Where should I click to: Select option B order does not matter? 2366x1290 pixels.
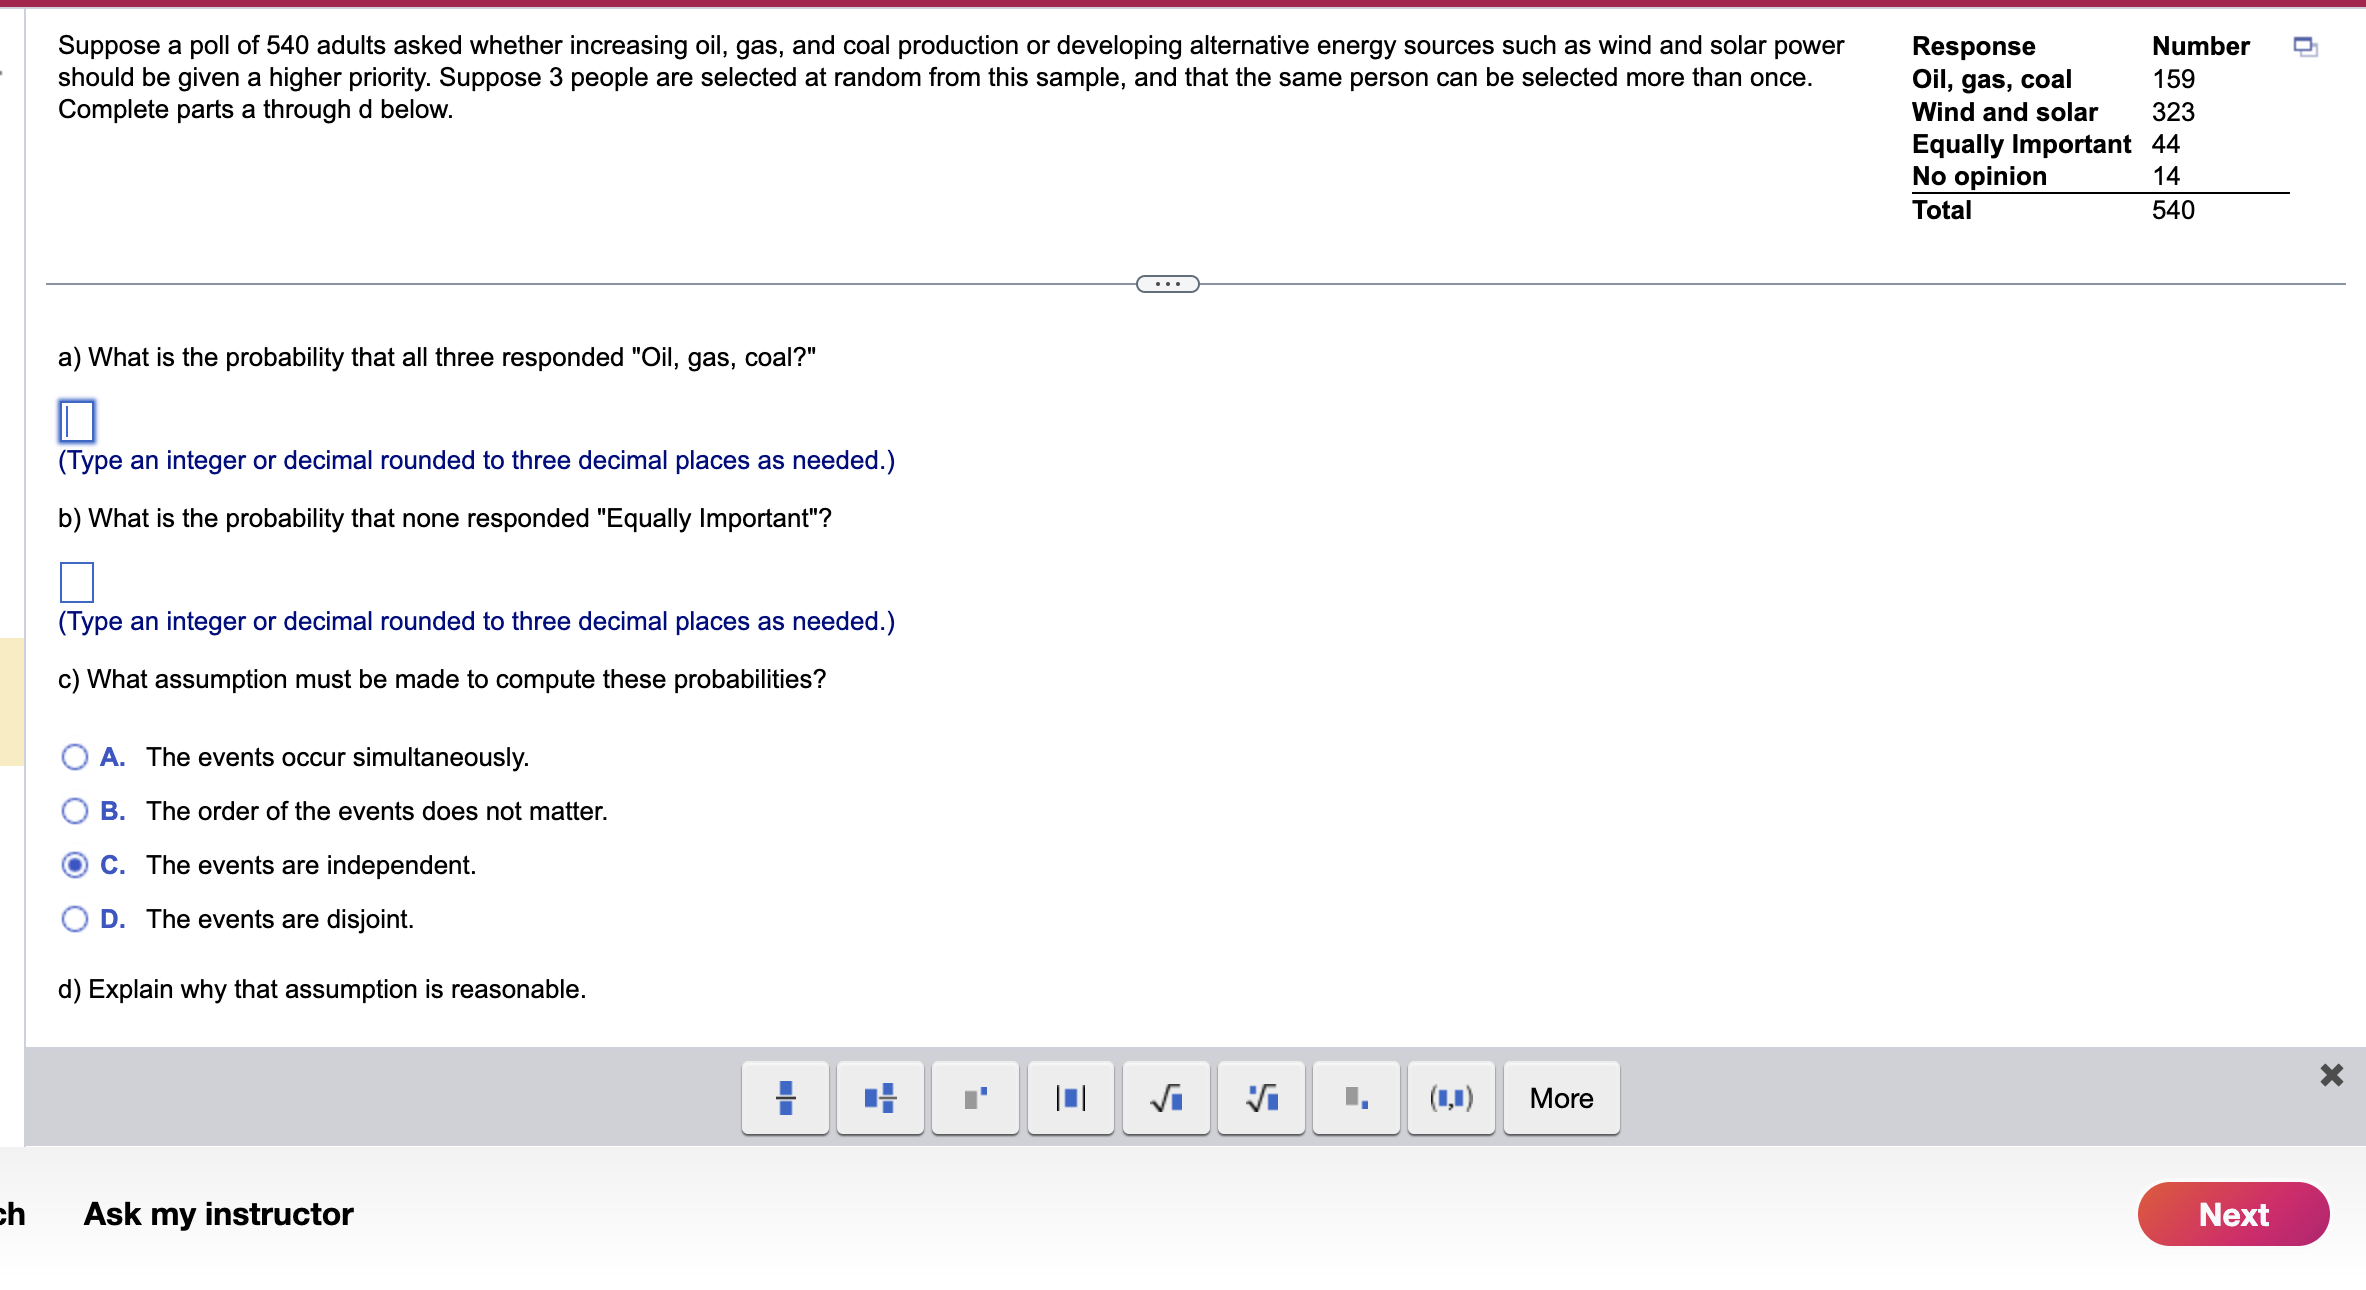75,811
